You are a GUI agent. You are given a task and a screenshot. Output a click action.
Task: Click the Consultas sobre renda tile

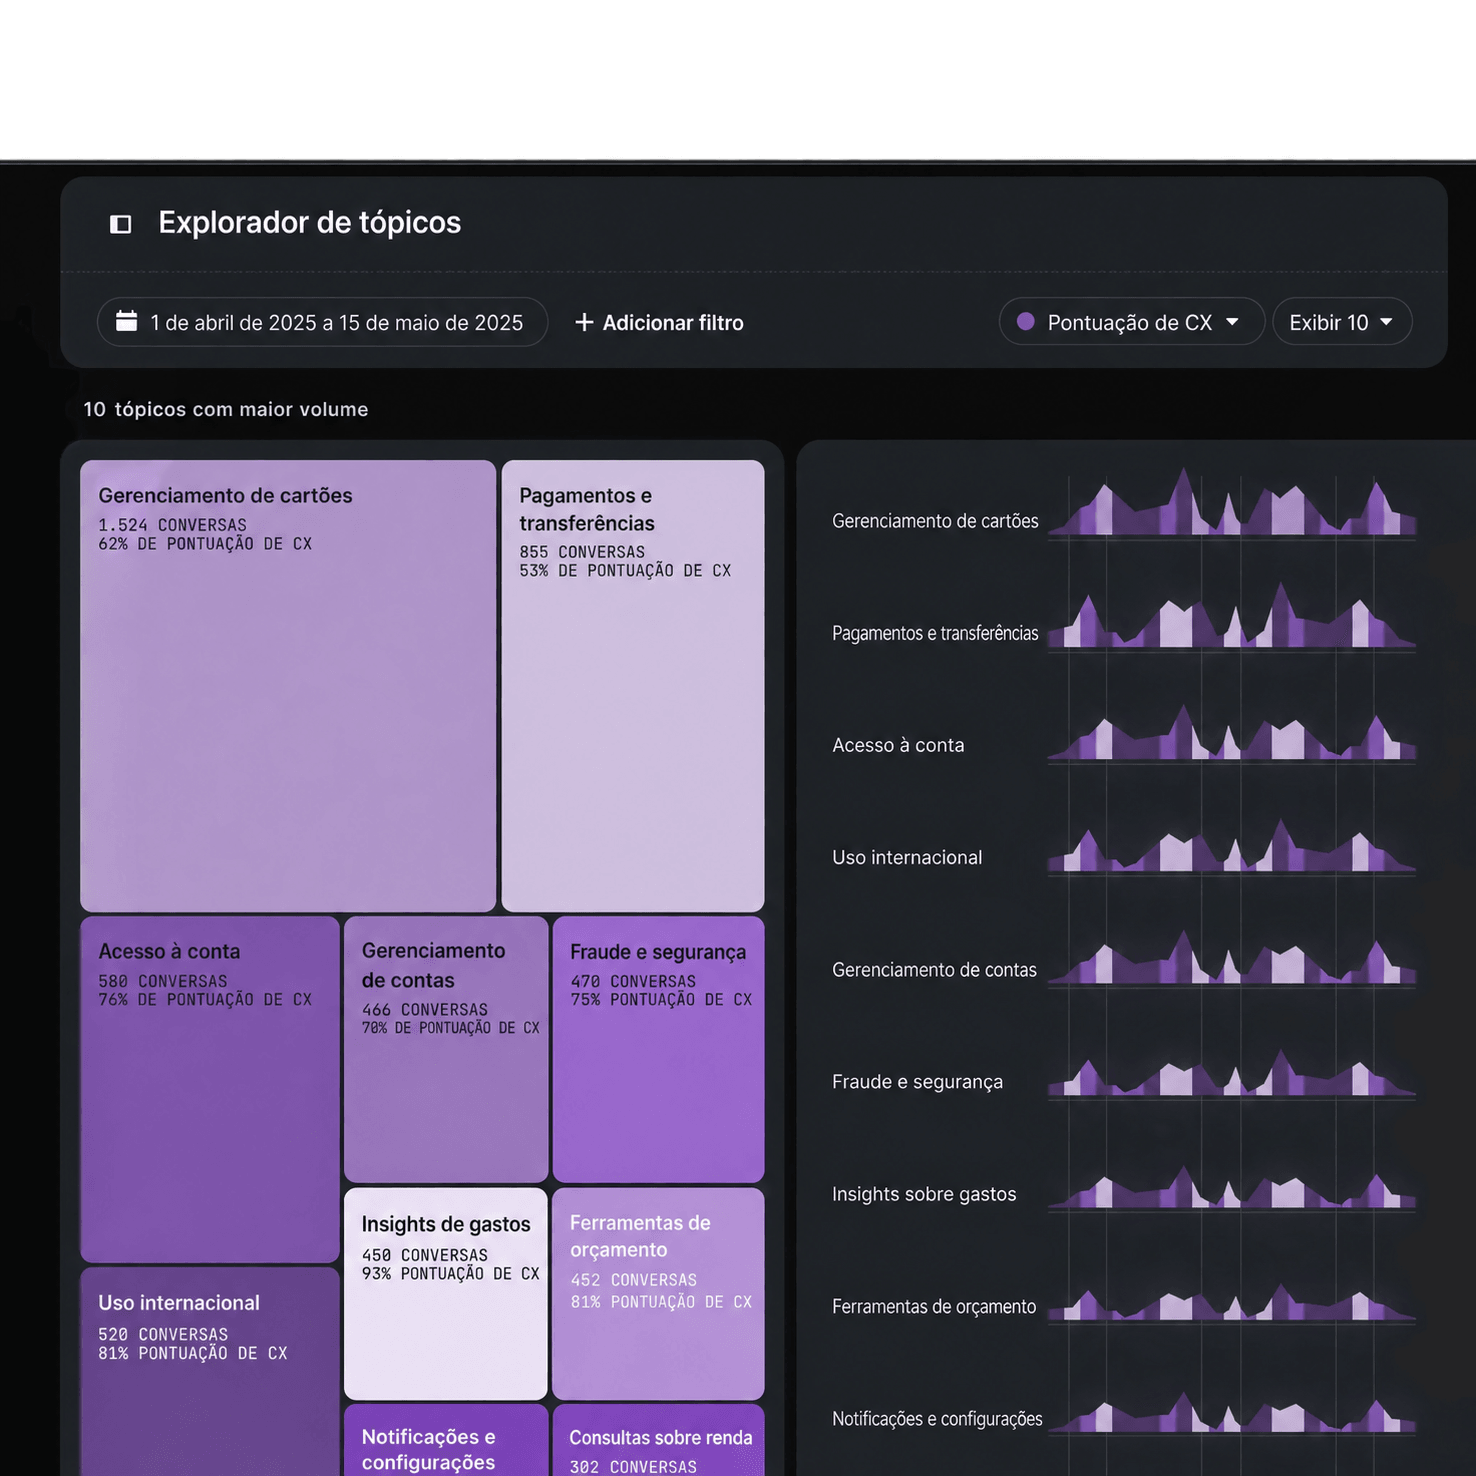(x=658, y=1440)
